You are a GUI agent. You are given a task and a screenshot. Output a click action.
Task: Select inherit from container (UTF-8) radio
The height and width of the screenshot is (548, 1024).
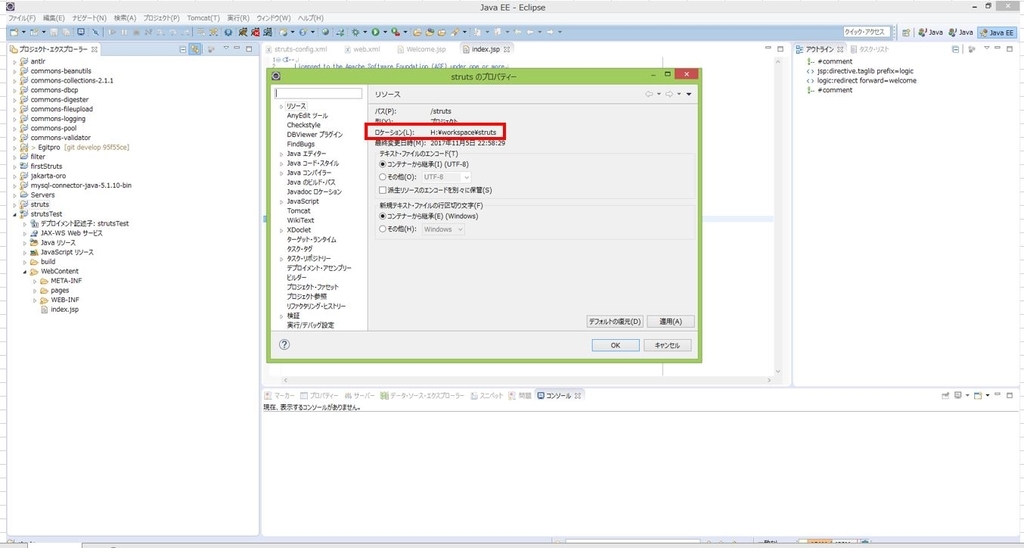pyautogui.click(x=383, y=165)
